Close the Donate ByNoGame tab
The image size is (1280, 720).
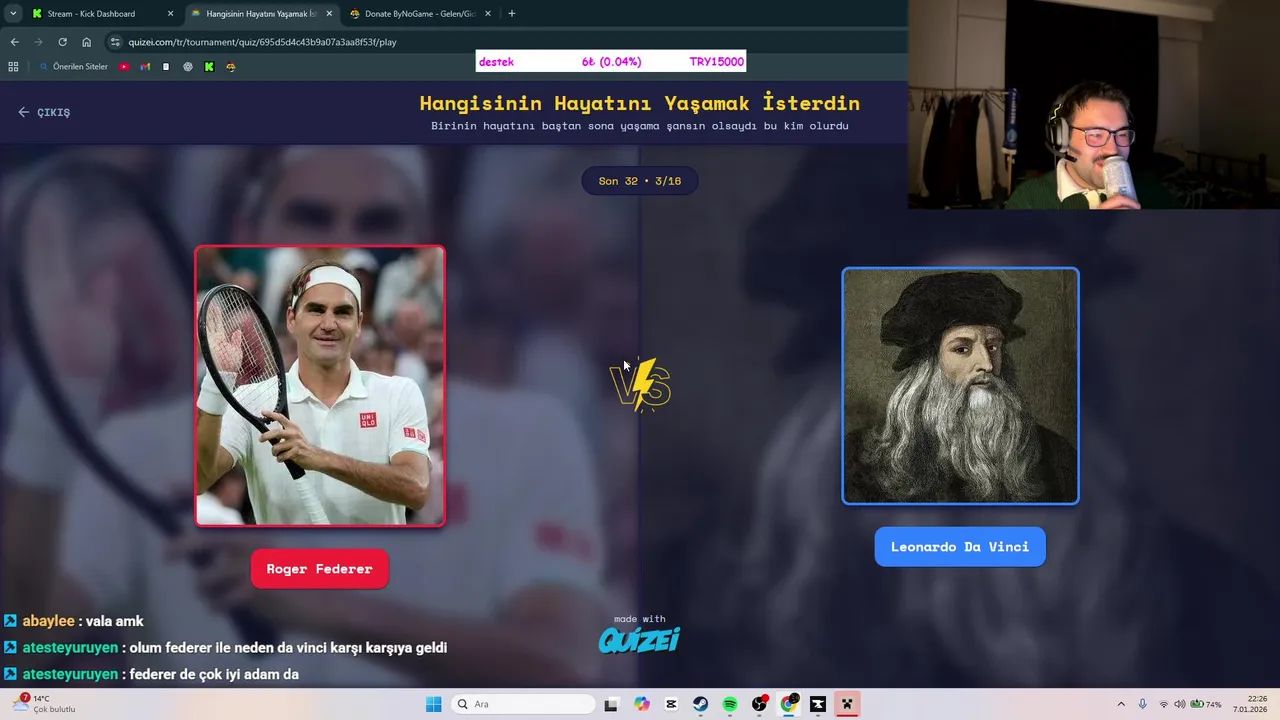488,14
